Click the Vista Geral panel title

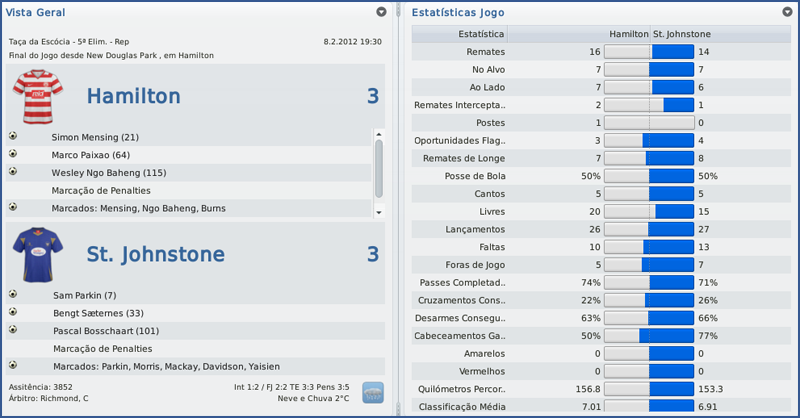[36, 12]
